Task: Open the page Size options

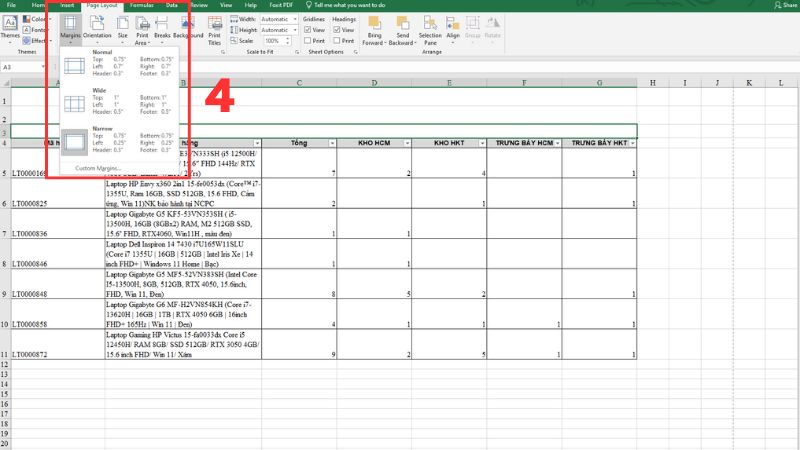Action: click(122, 28)
